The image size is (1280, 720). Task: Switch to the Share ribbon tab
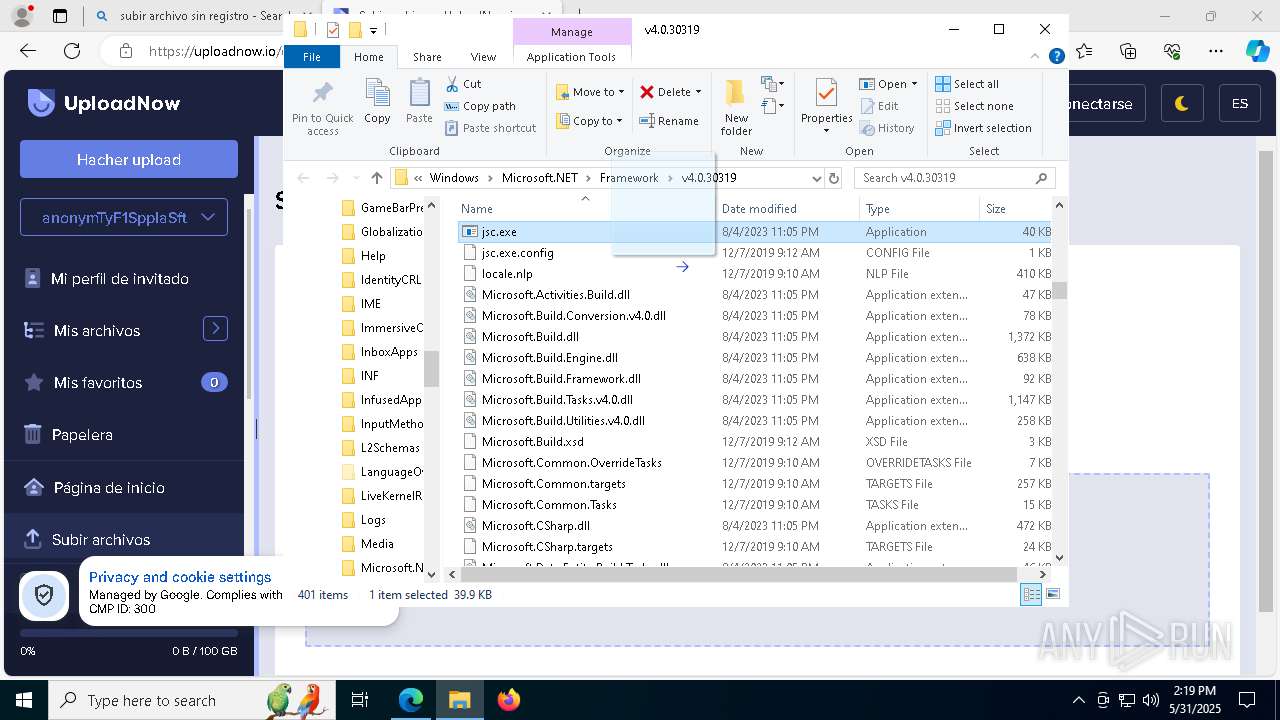click(x=427, y=57)
